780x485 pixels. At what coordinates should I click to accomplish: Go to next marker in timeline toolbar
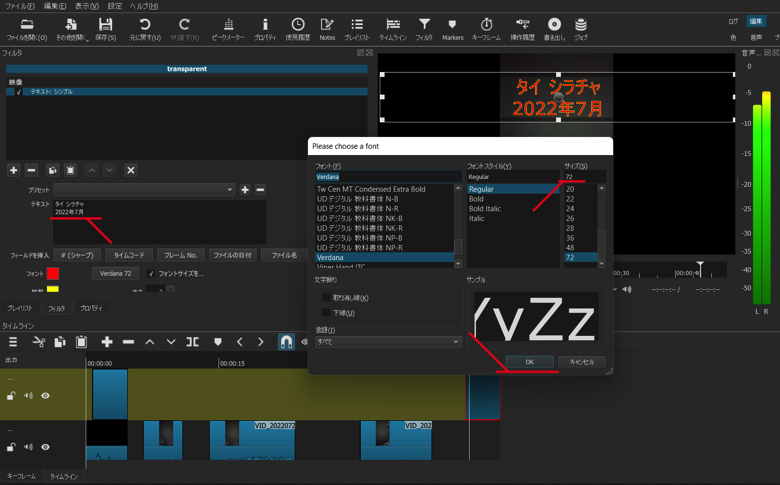point(261,342)
